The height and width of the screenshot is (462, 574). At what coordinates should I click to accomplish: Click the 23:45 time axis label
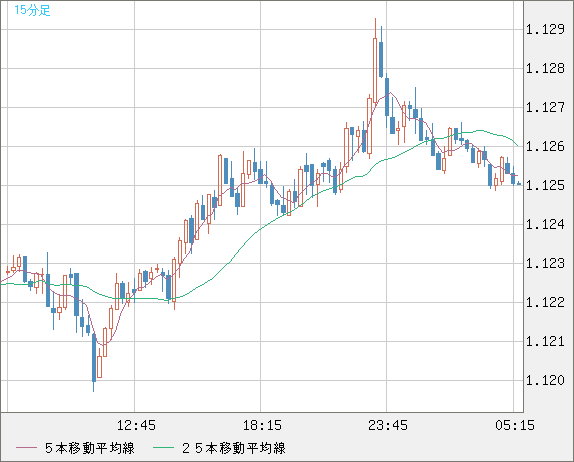click(x=388, y=425)
